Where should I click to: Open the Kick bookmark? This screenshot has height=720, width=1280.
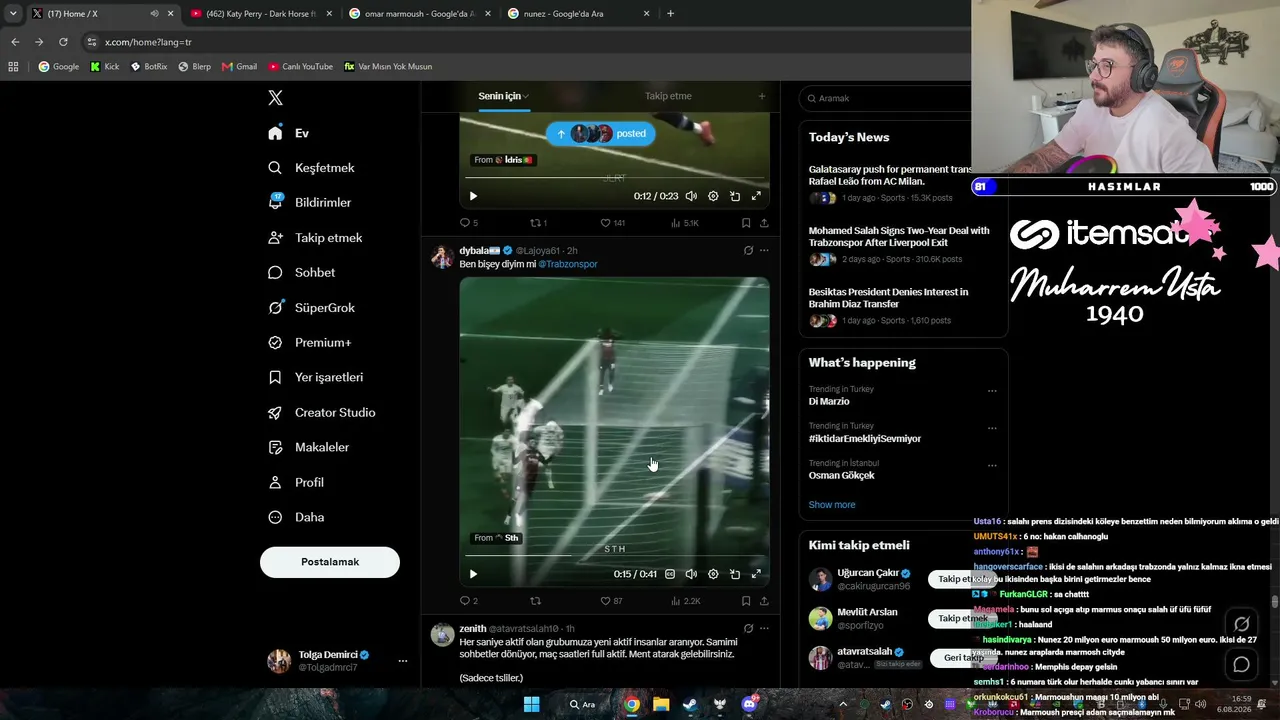[x=104, y=67]
